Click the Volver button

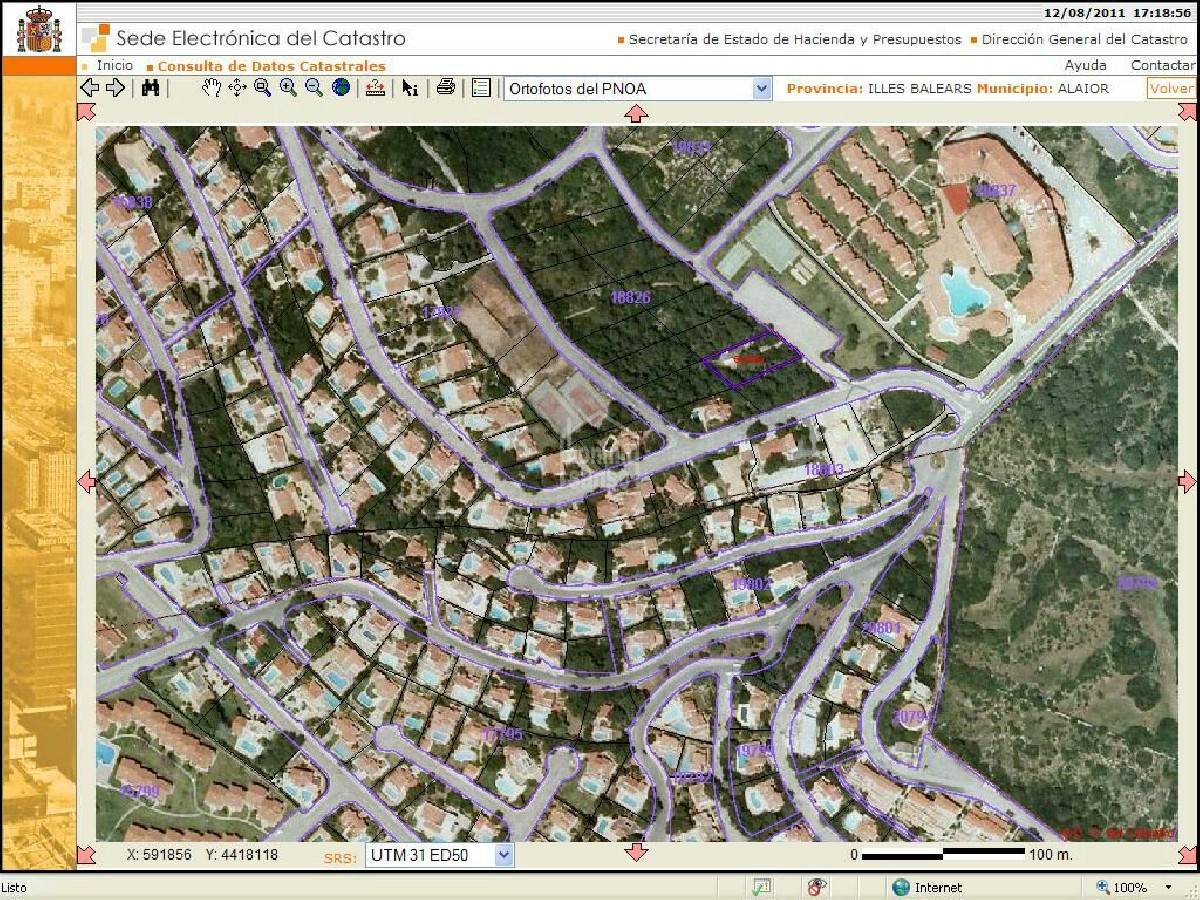coord(1171,88)
